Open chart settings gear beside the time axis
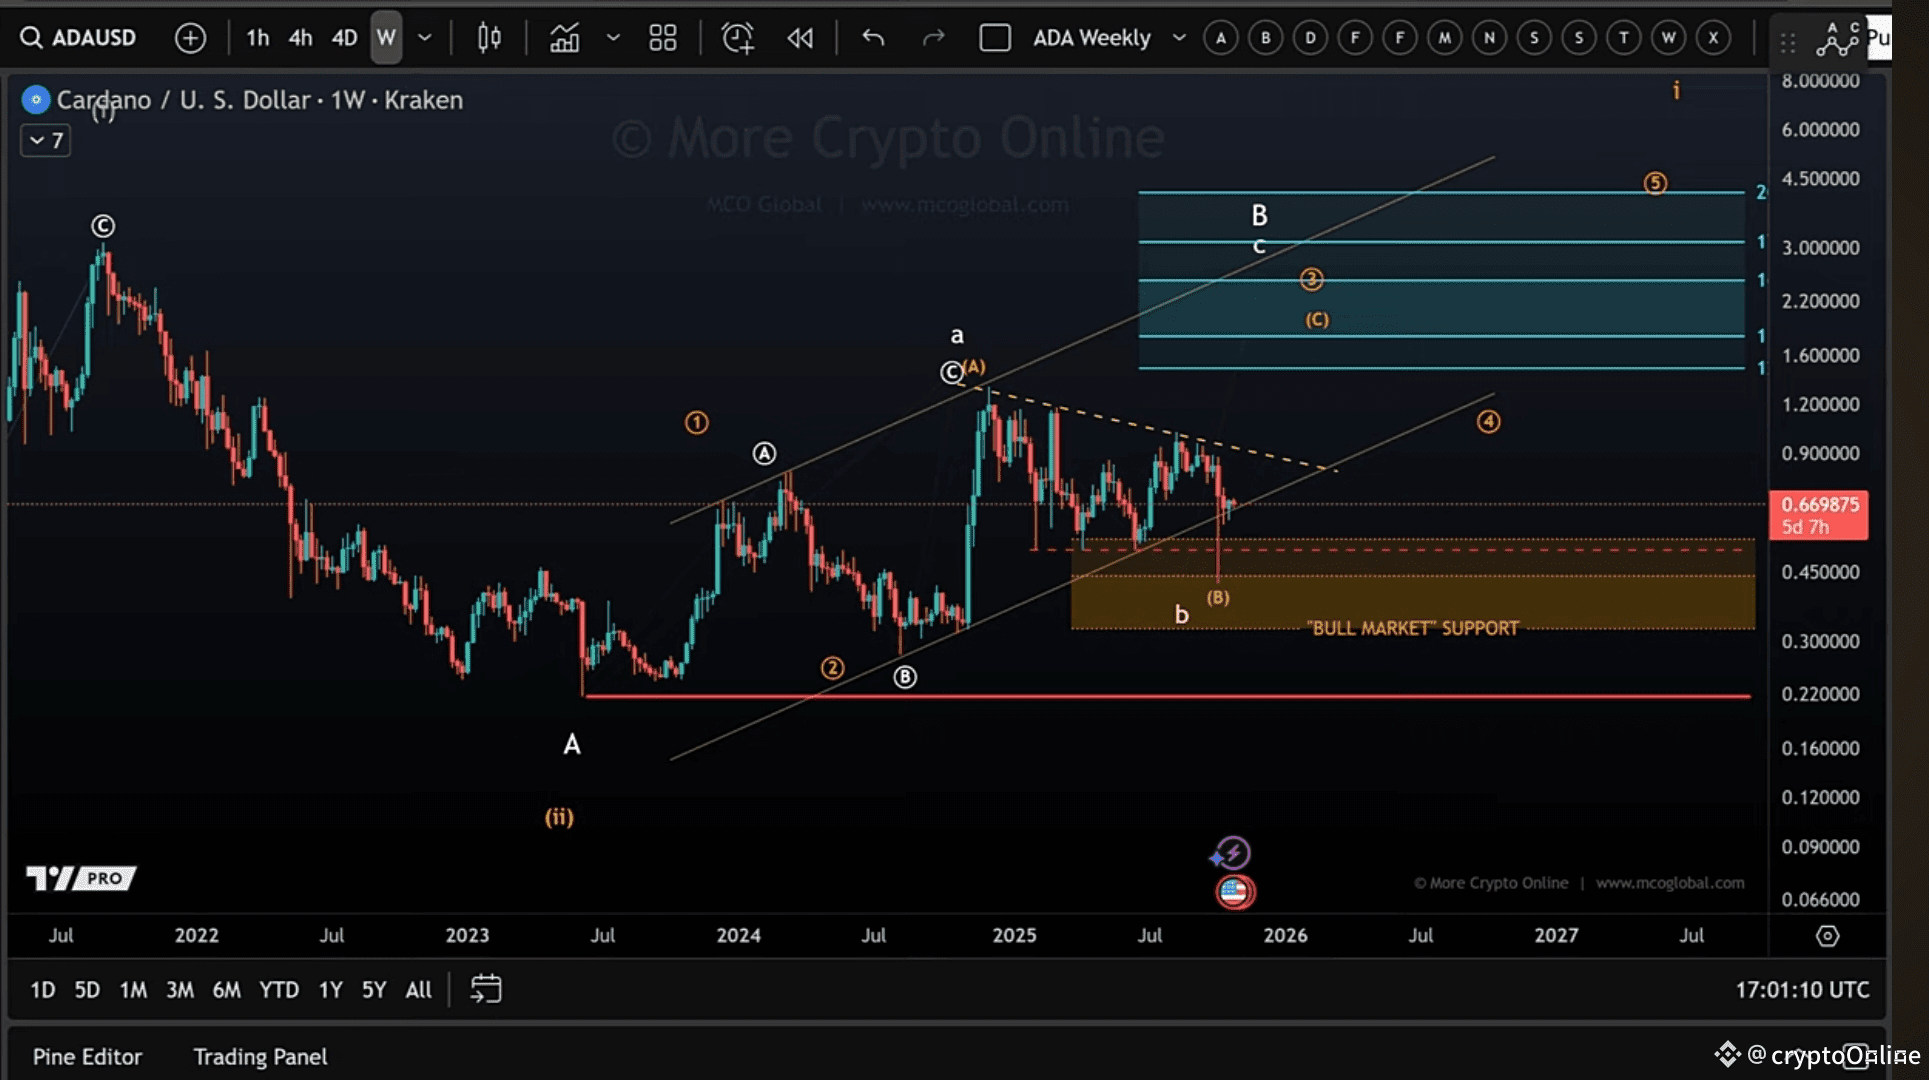The width and height of the screenshot is (1929, 1080). pos(1827,936)
